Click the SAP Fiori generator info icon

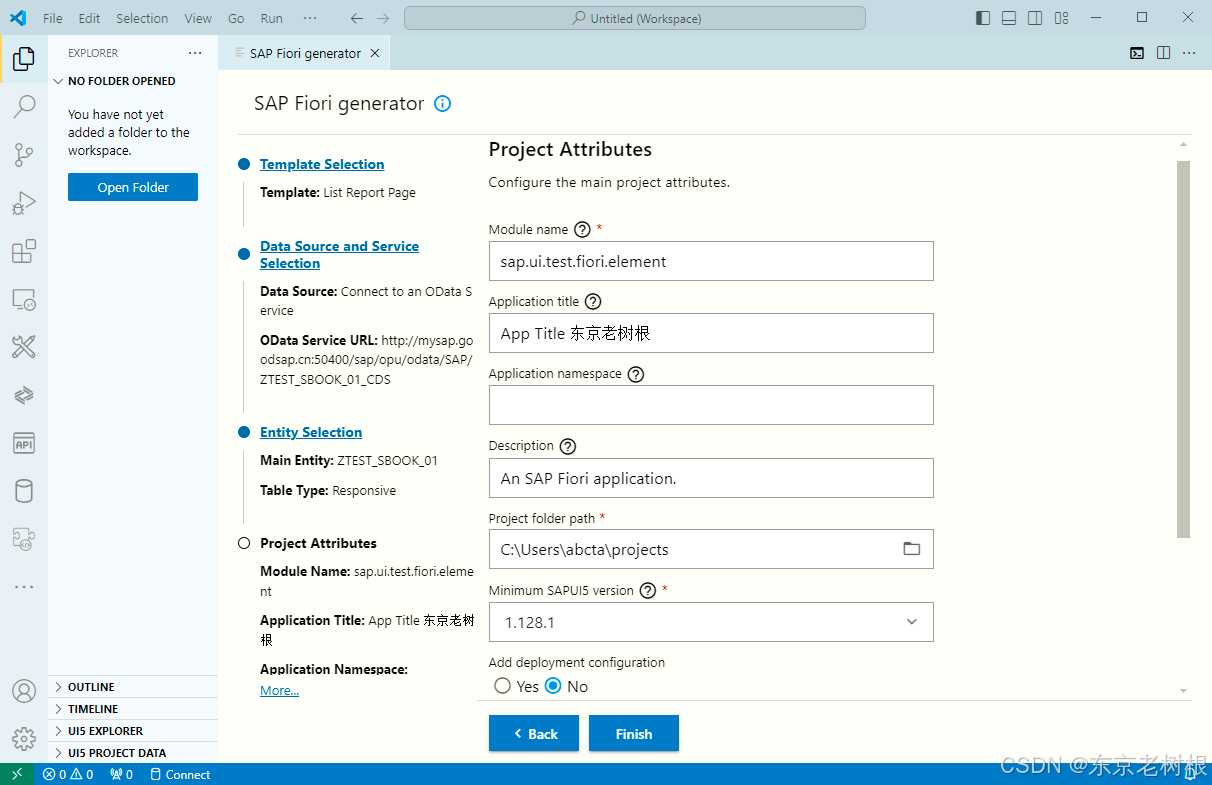(443, 103)
